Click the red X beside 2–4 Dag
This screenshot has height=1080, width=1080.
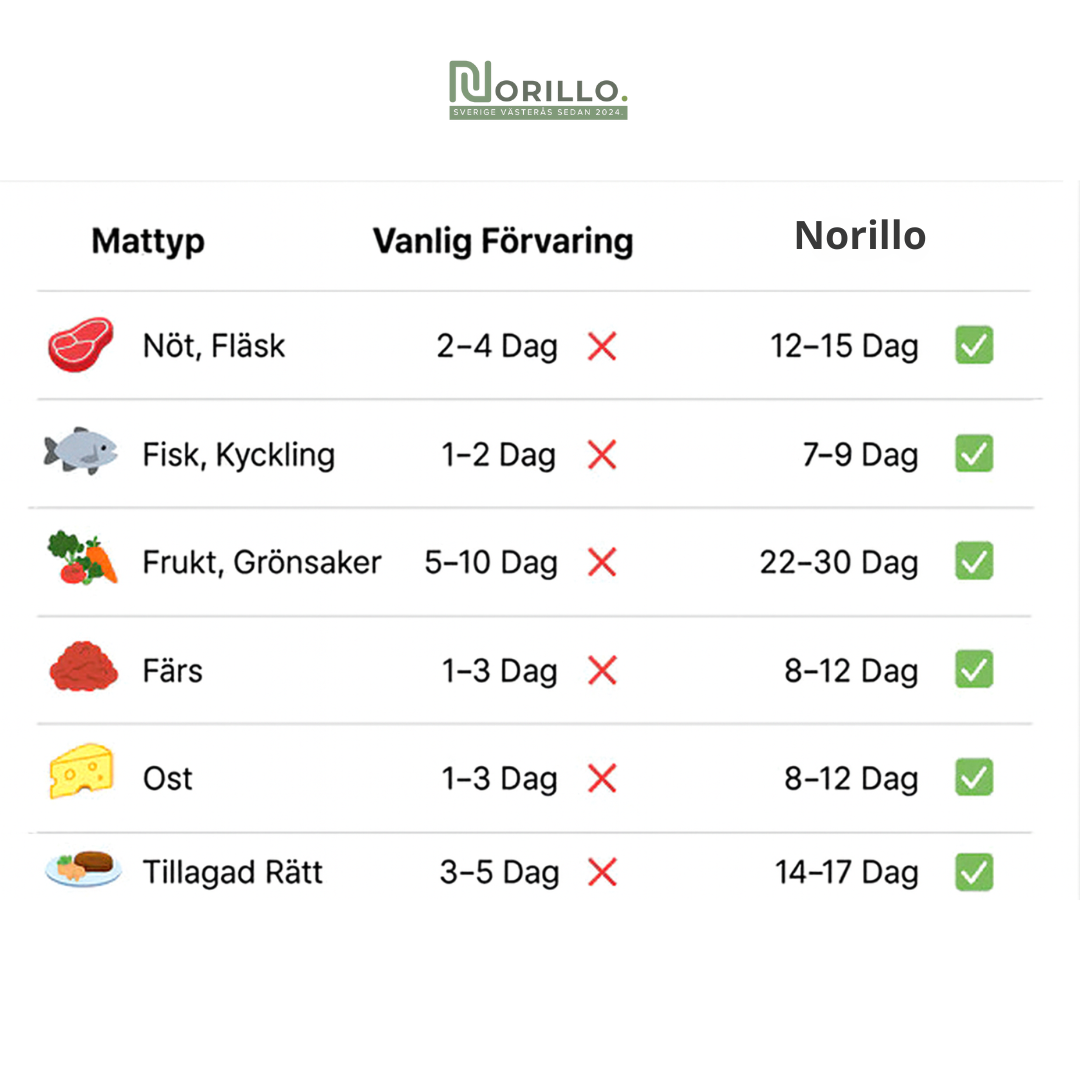click(x=602, y=347)
